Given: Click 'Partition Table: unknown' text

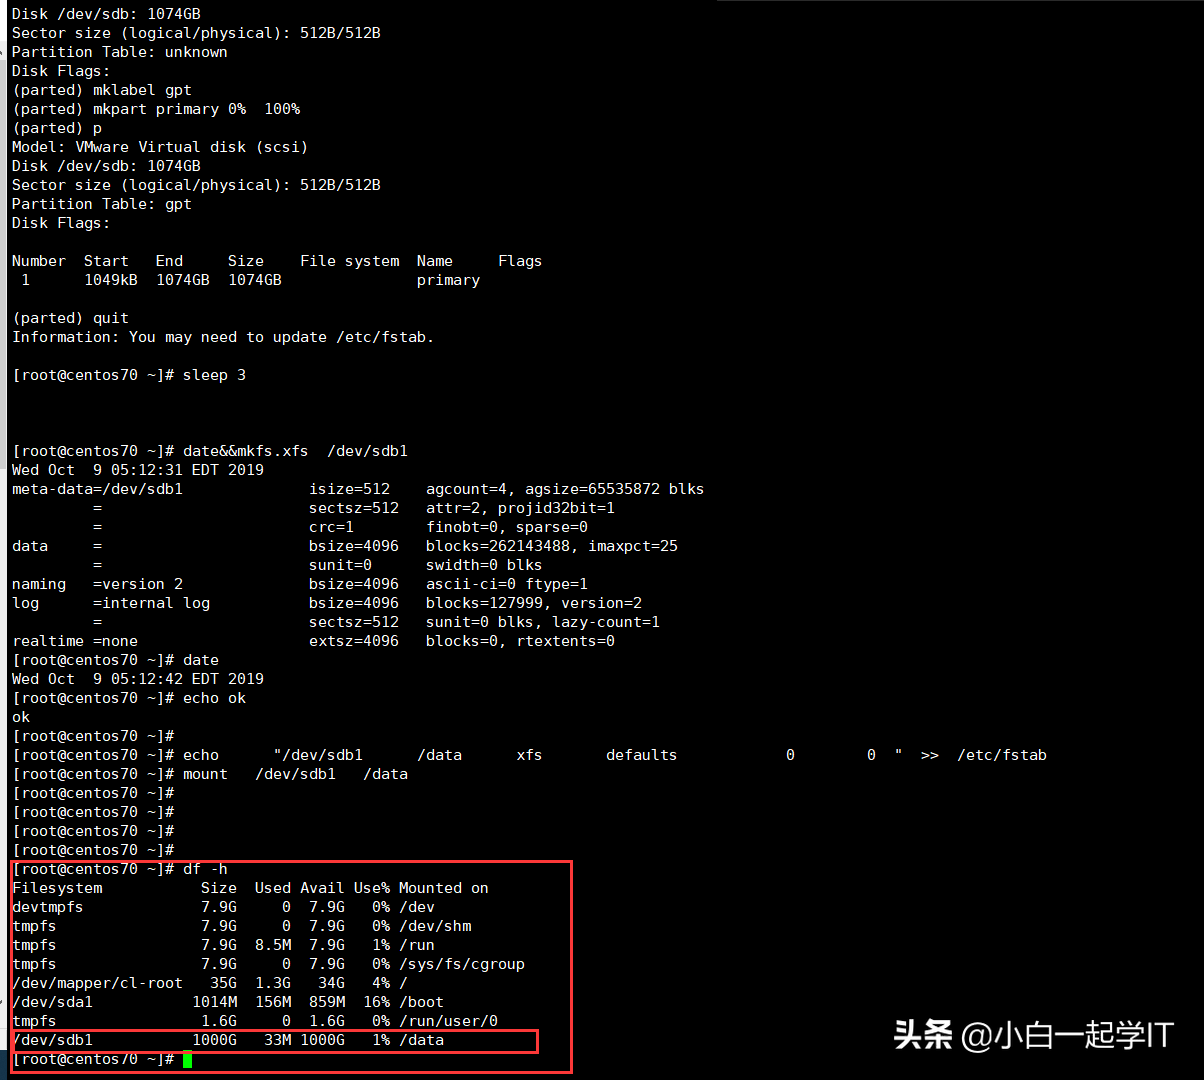Looking at the screenshot, I should (x=120, y=52).
